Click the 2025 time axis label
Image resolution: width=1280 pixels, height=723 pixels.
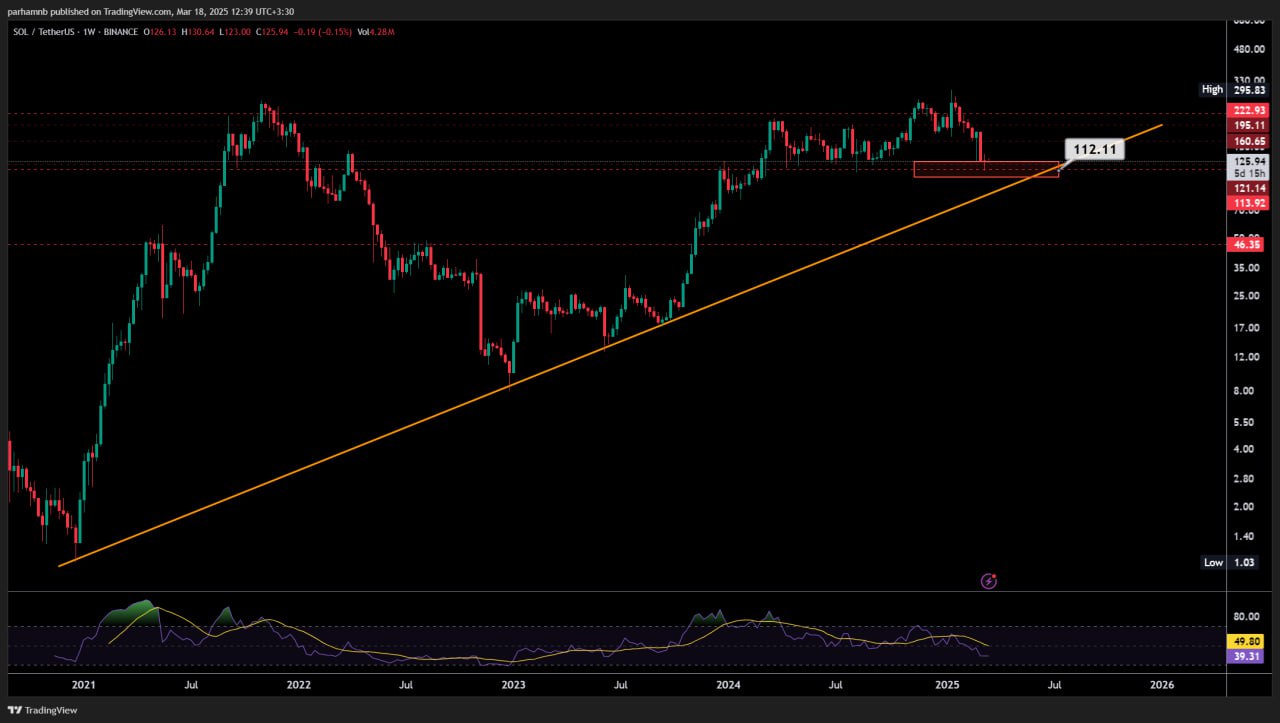point(947,685)
